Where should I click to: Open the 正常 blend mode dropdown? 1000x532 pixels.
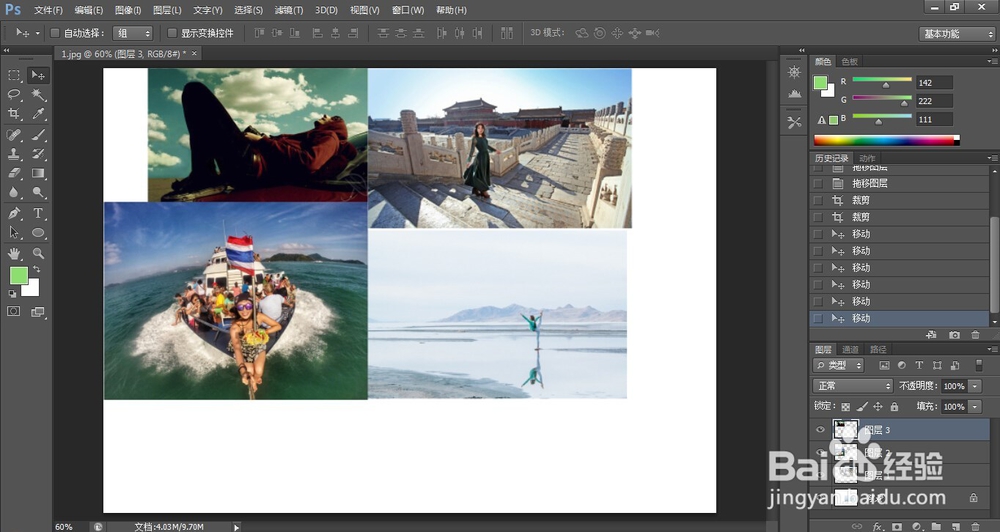(853, 386)
